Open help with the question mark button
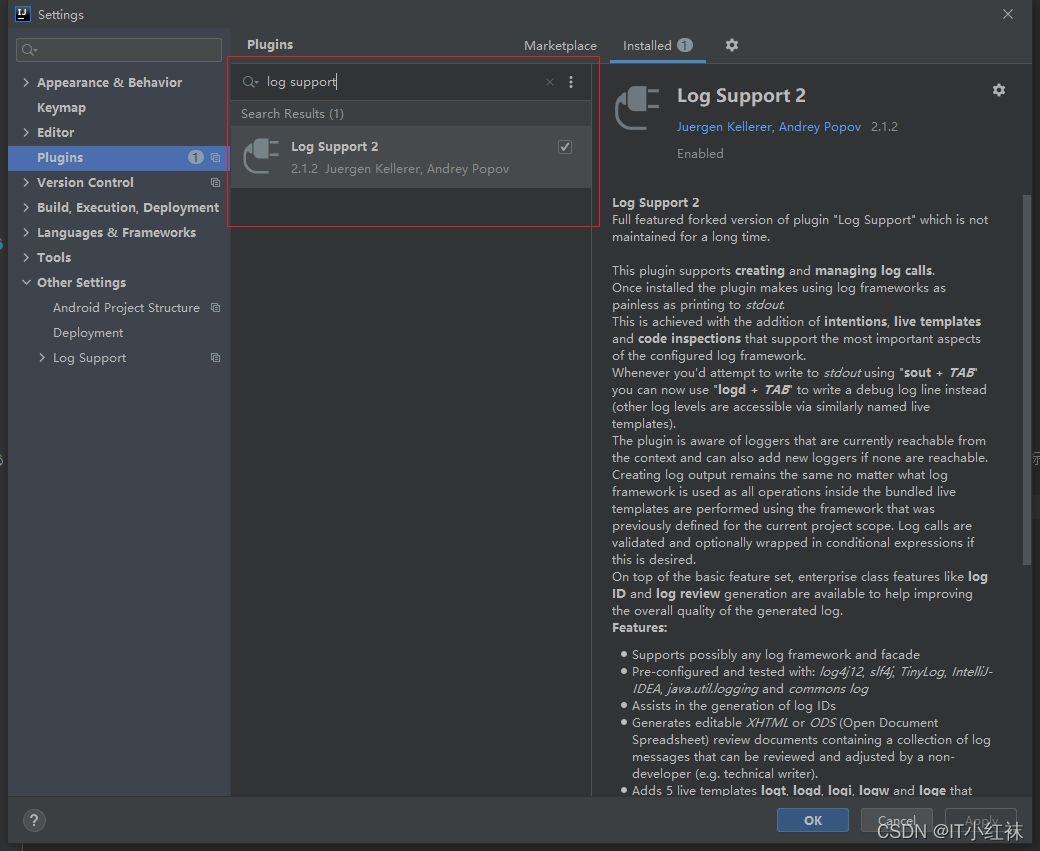This screenshot has height=851, width=1040. (34, 820)
